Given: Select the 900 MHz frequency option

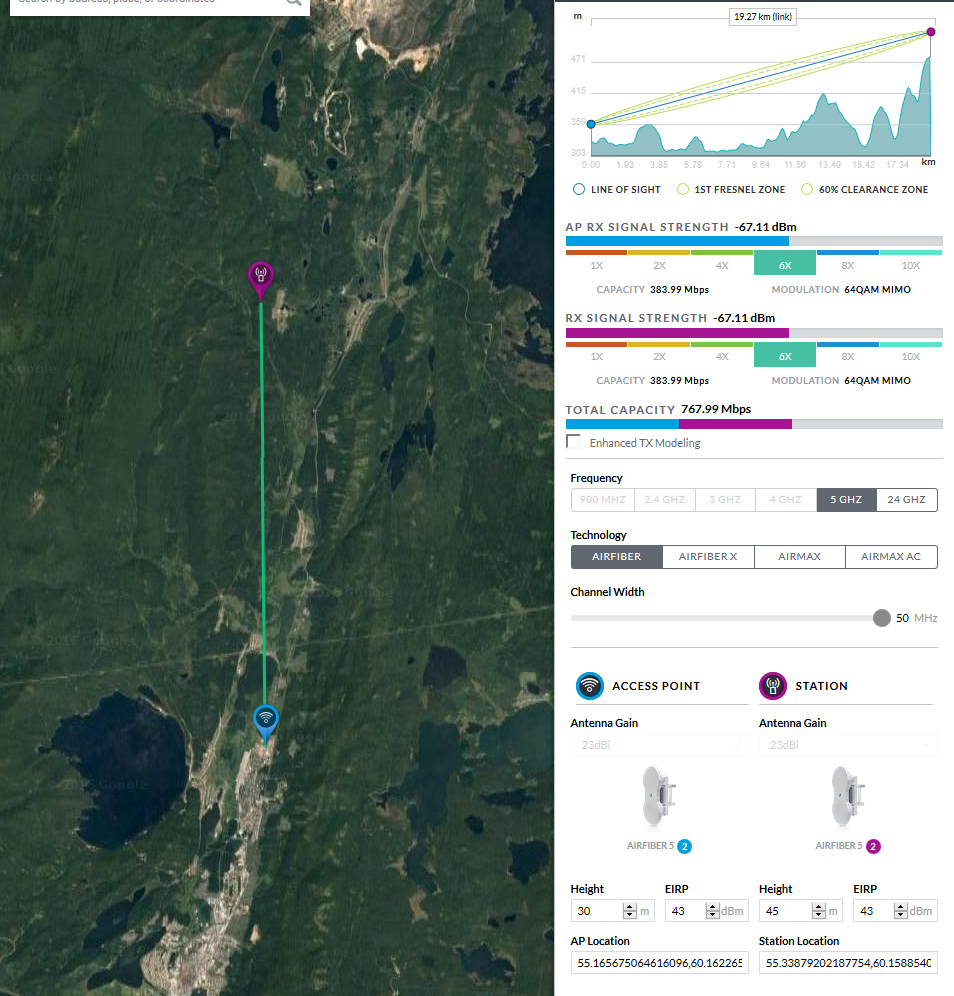Looking at the screenshot, I should [x=603, y=500].
